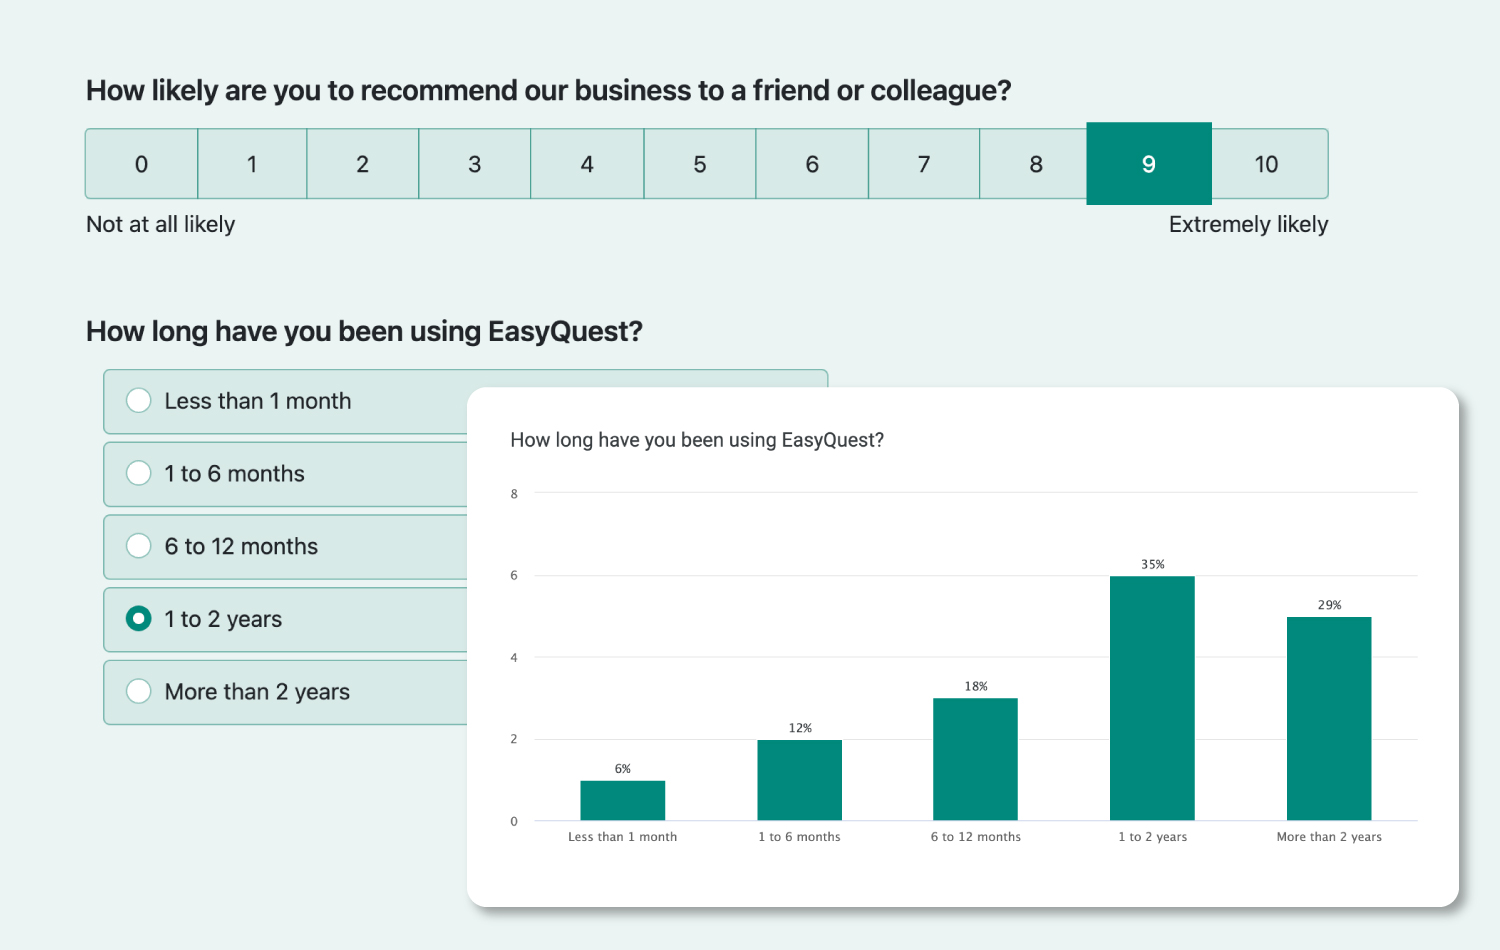Select rating 9 on the recommendation scale
Screen dimensions: 1500x950
click(x=1148, y=163)
